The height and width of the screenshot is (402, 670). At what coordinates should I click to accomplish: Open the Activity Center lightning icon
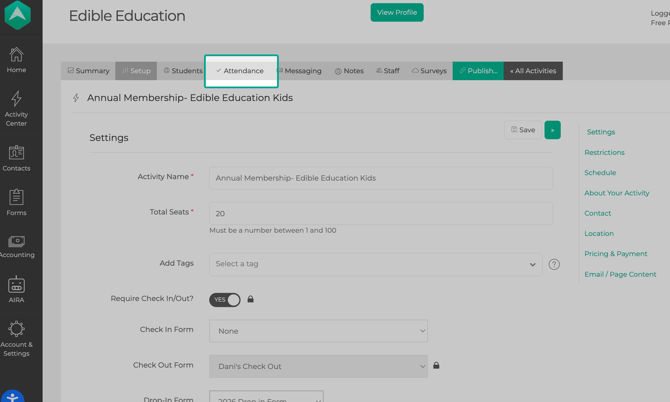[x=17, y=108]
